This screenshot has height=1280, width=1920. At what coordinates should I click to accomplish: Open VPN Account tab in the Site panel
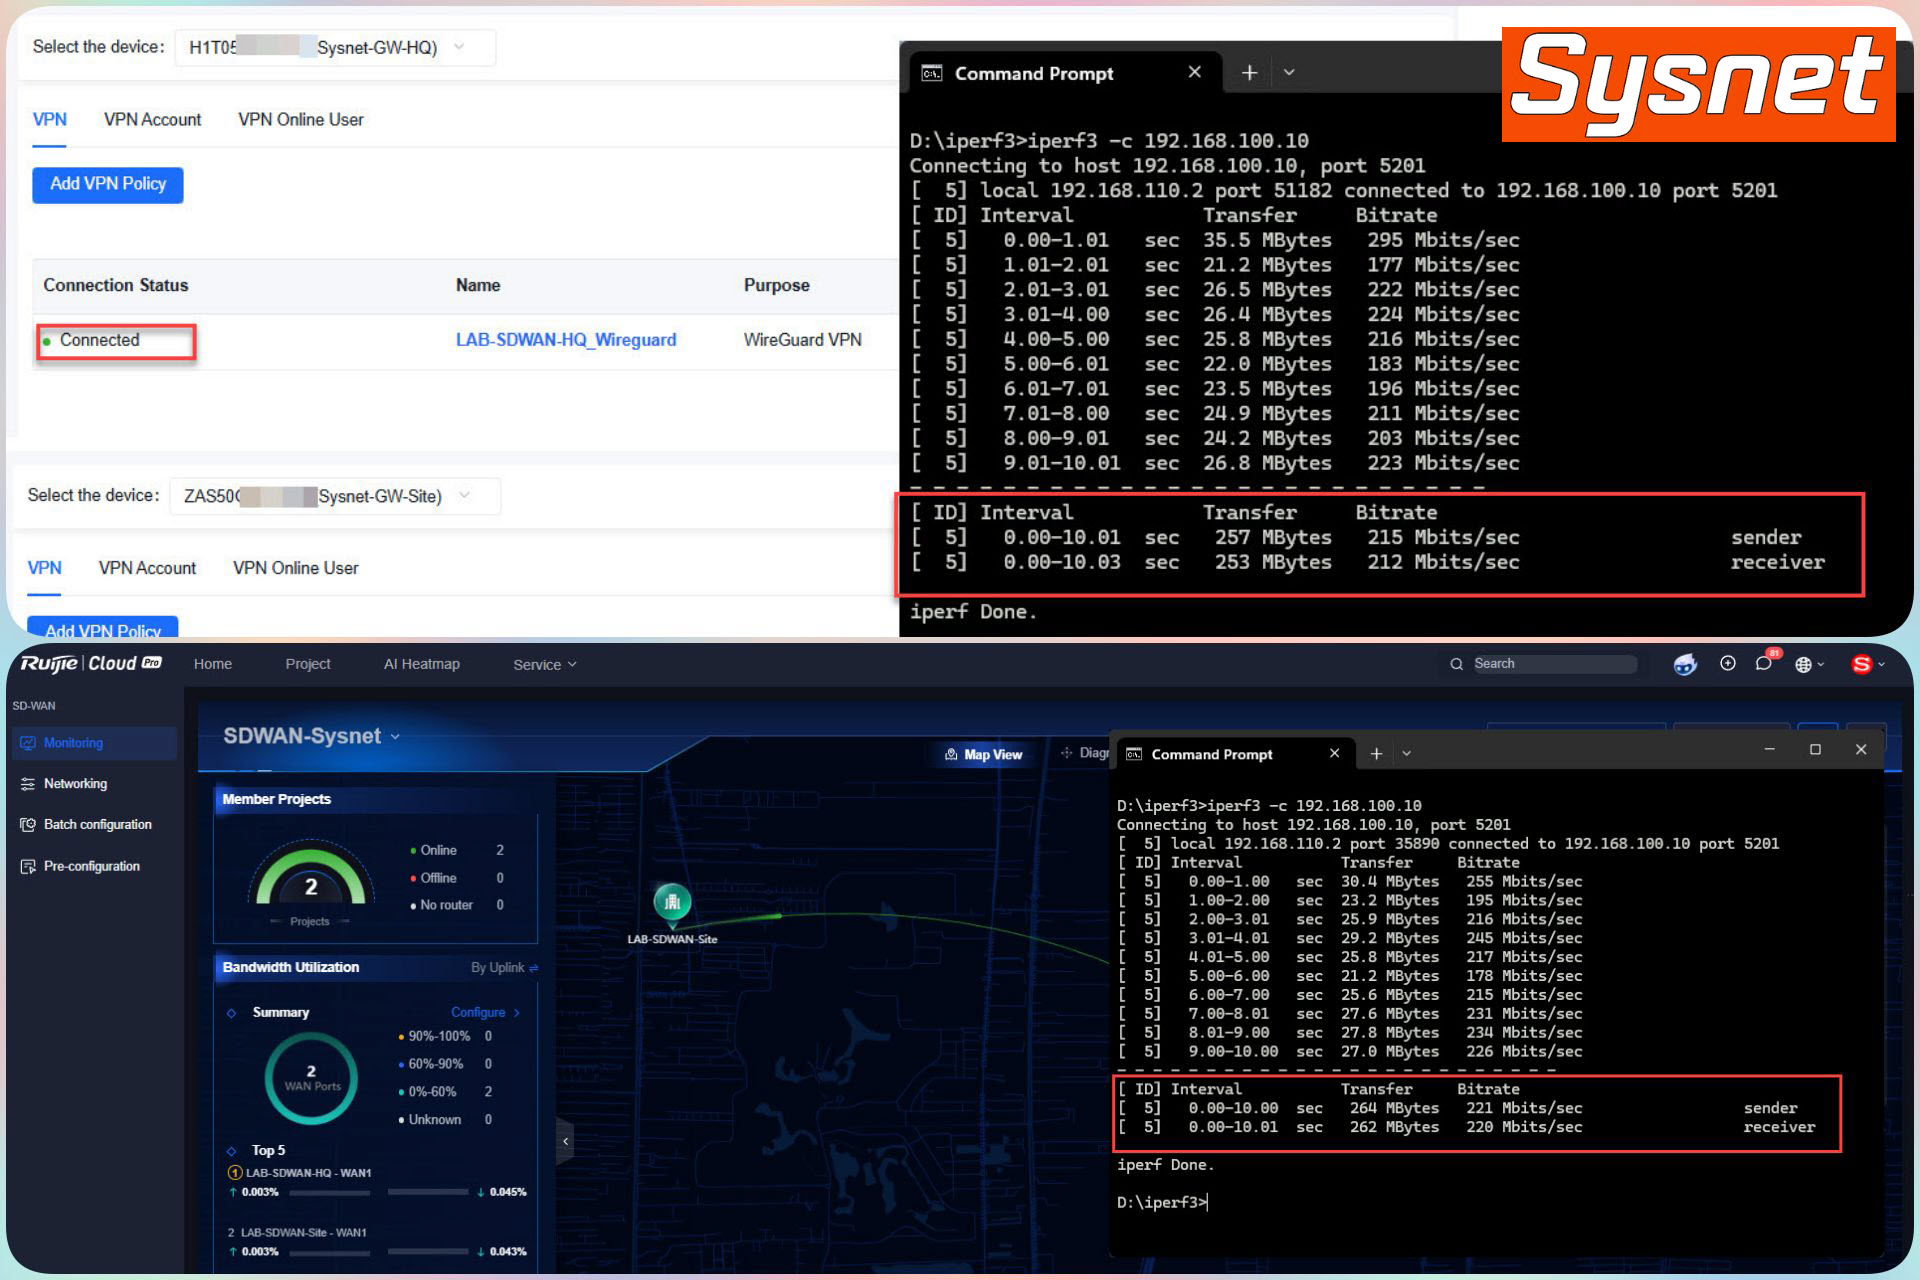coord(147,567)
